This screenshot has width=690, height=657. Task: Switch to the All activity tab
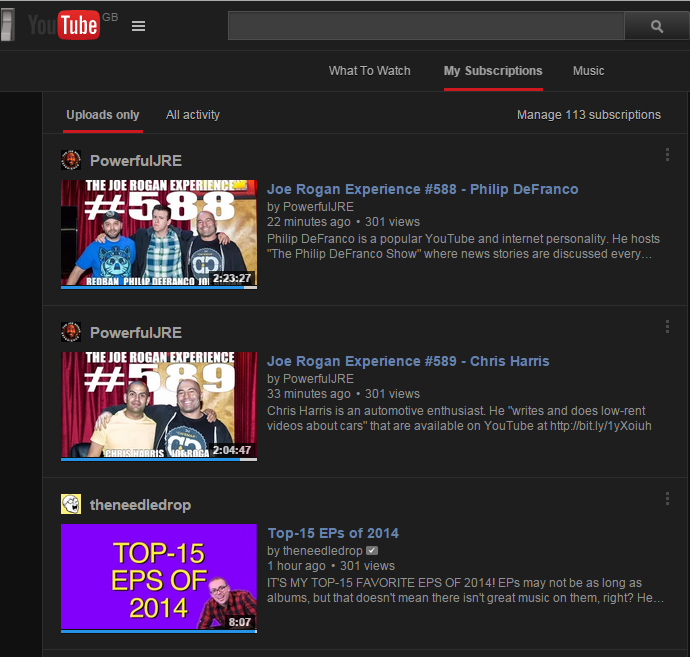click(x=193, y=115)
